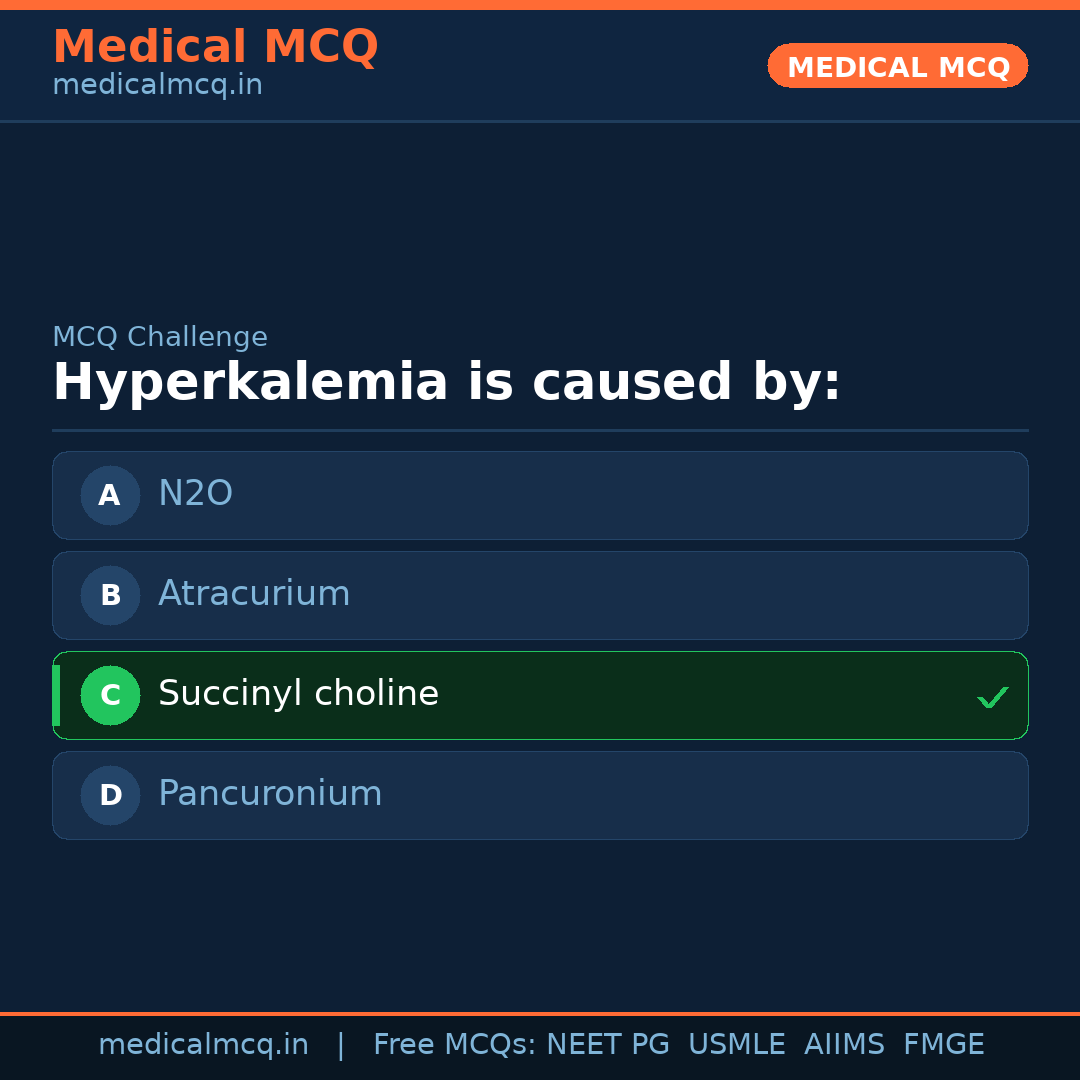This screenshot has width=1080, height=1080.
Task: Click the green checkmark on Succinyl choline
Action: [992, 697]
